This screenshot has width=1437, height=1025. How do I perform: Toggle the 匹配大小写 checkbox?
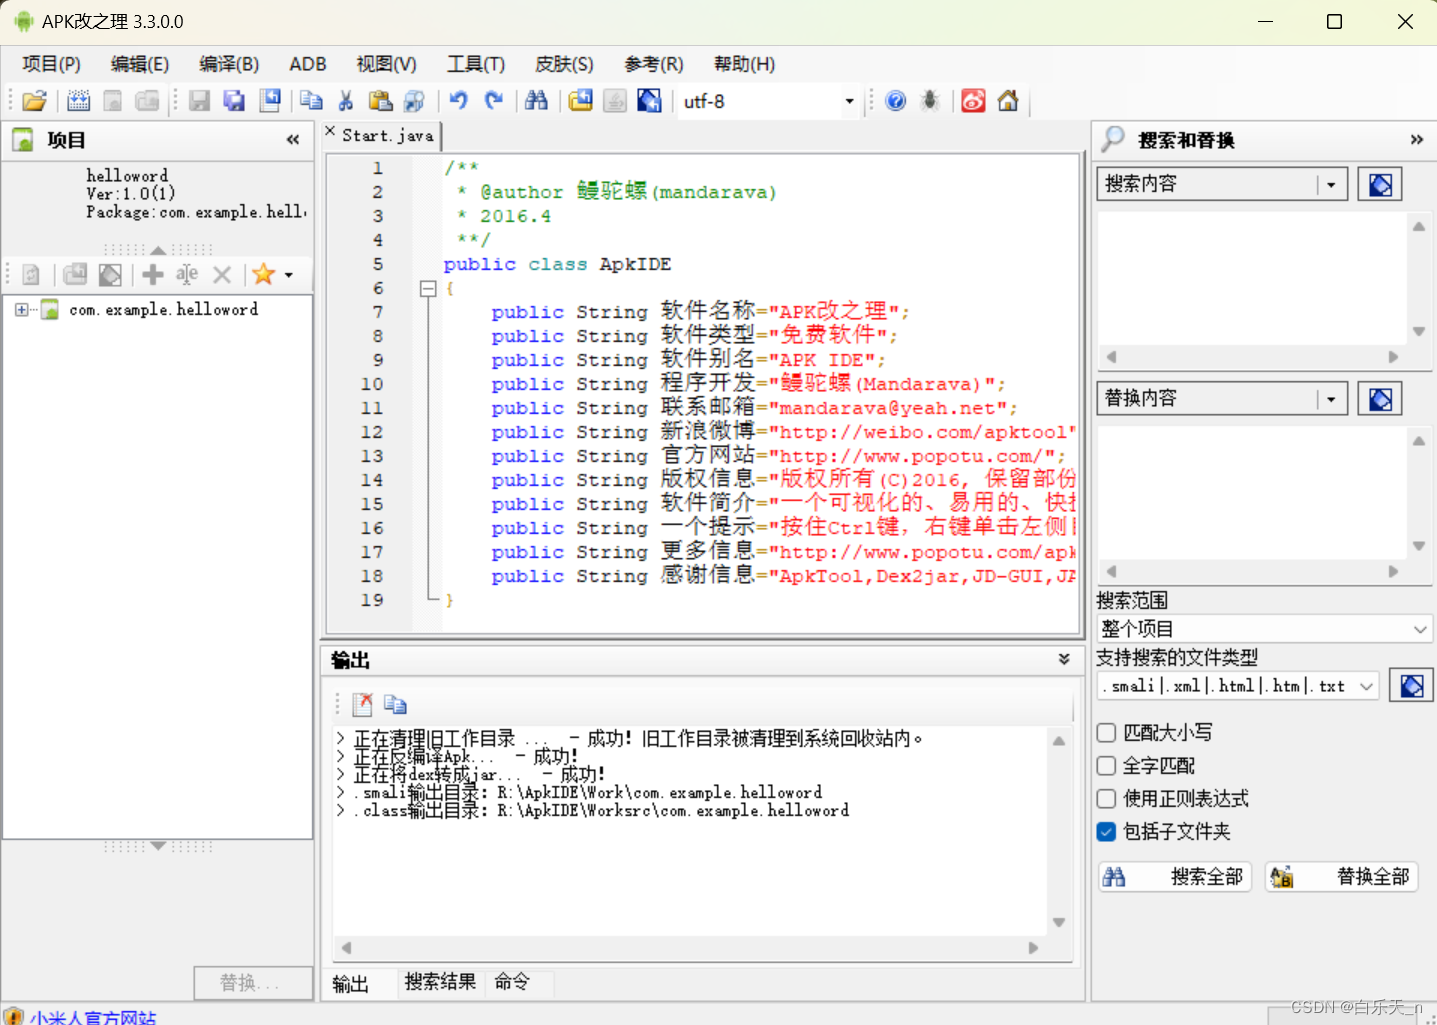[x=1107, y=733]
